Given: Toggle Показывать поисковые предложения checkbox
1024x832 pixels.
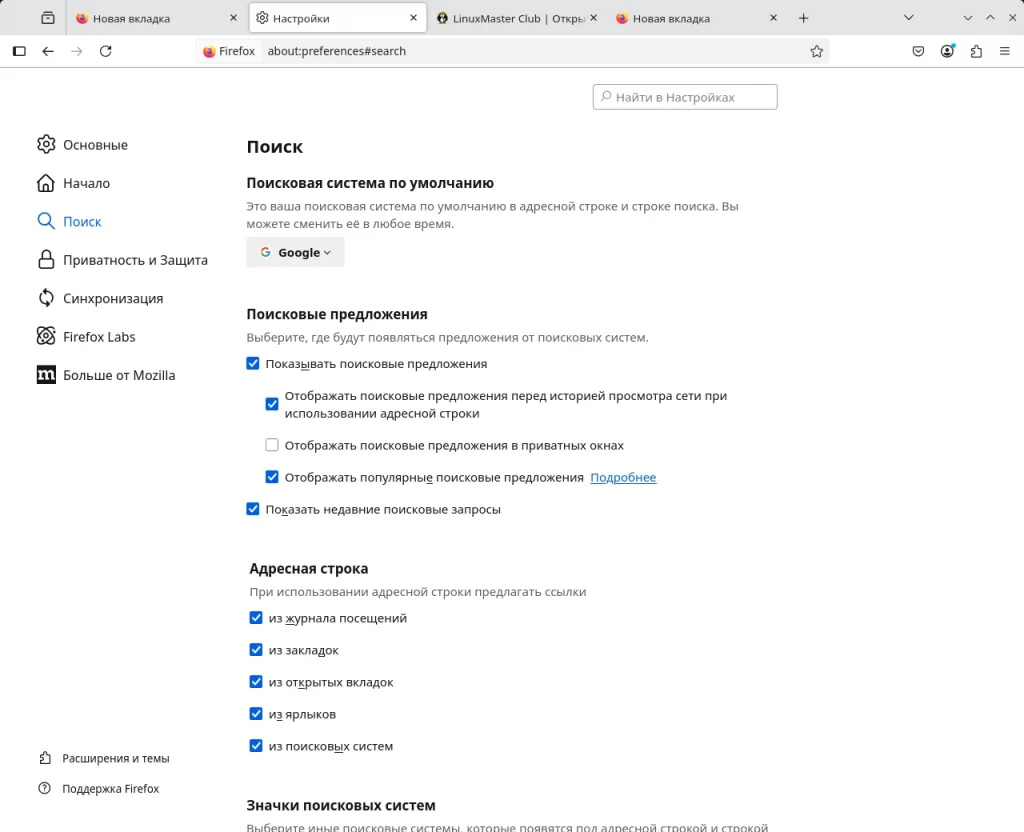Looking at the screenshot, I should click(x=253, y=364).
